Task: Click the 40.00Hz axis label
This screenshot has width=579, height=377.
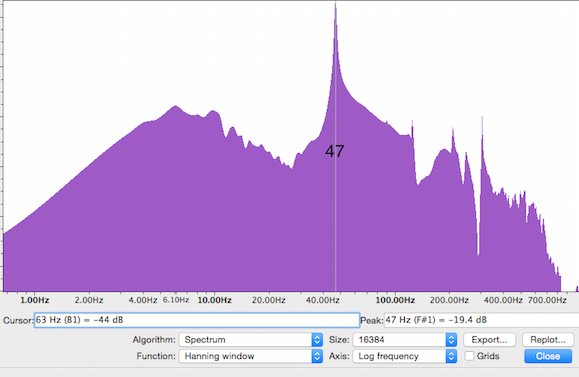Action: (x=323, y=300)
